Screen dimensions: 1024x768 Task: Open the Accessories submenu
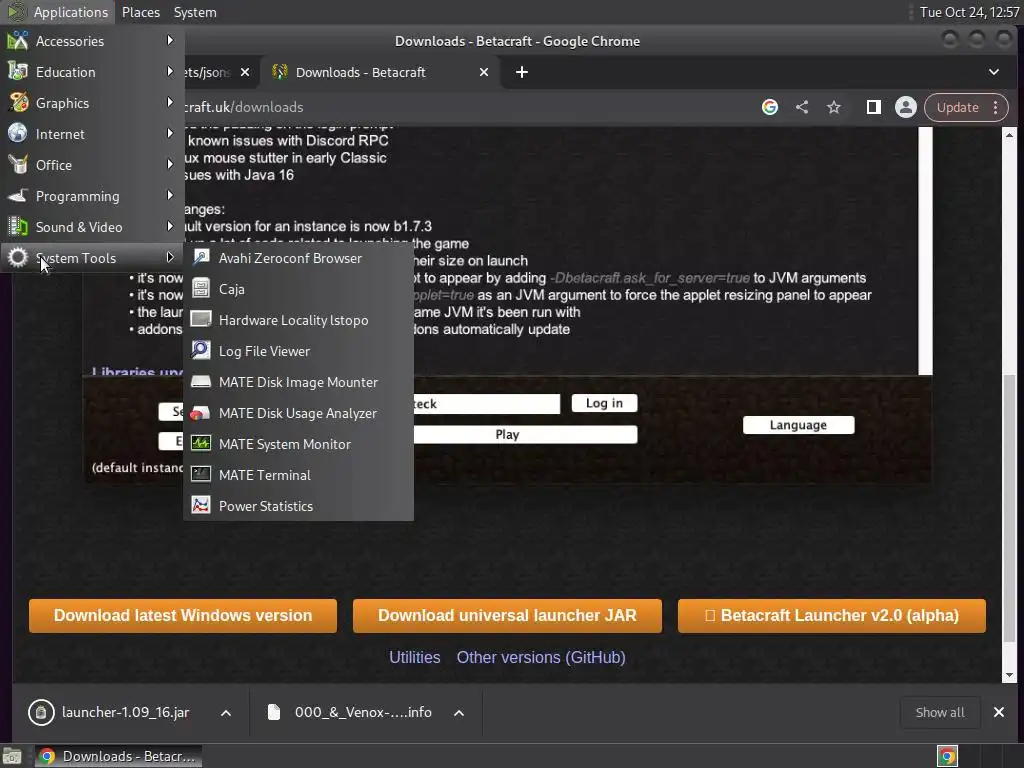92,41
